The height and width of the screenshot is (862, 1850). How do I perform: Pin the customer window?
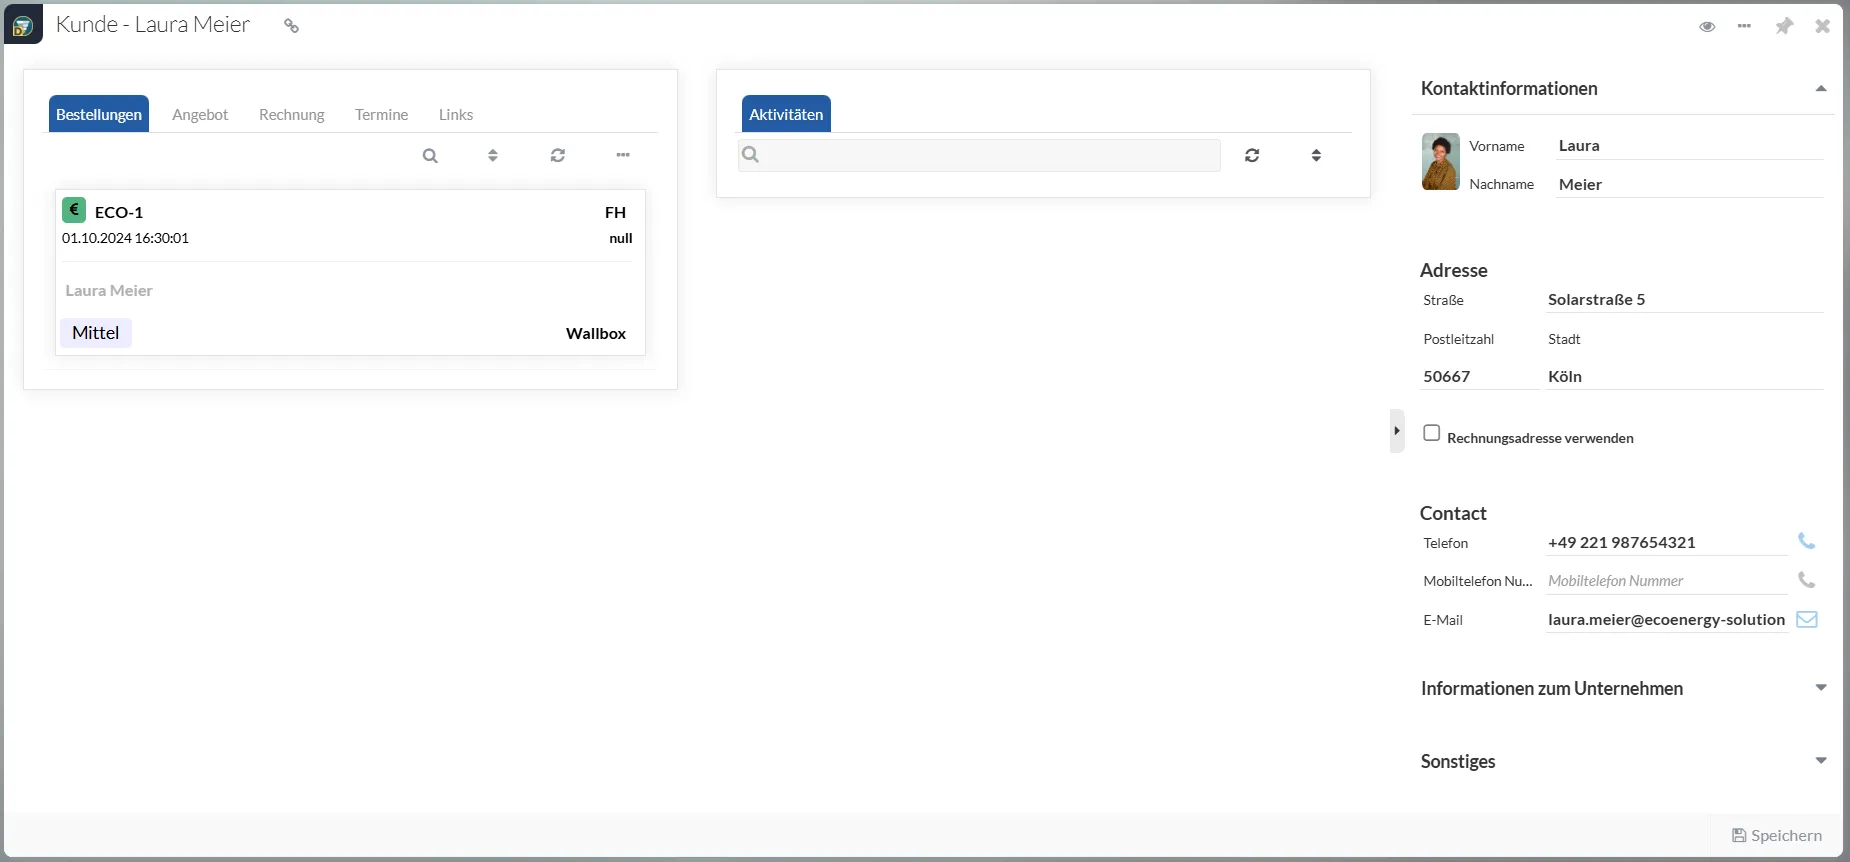click(1784, 26)
